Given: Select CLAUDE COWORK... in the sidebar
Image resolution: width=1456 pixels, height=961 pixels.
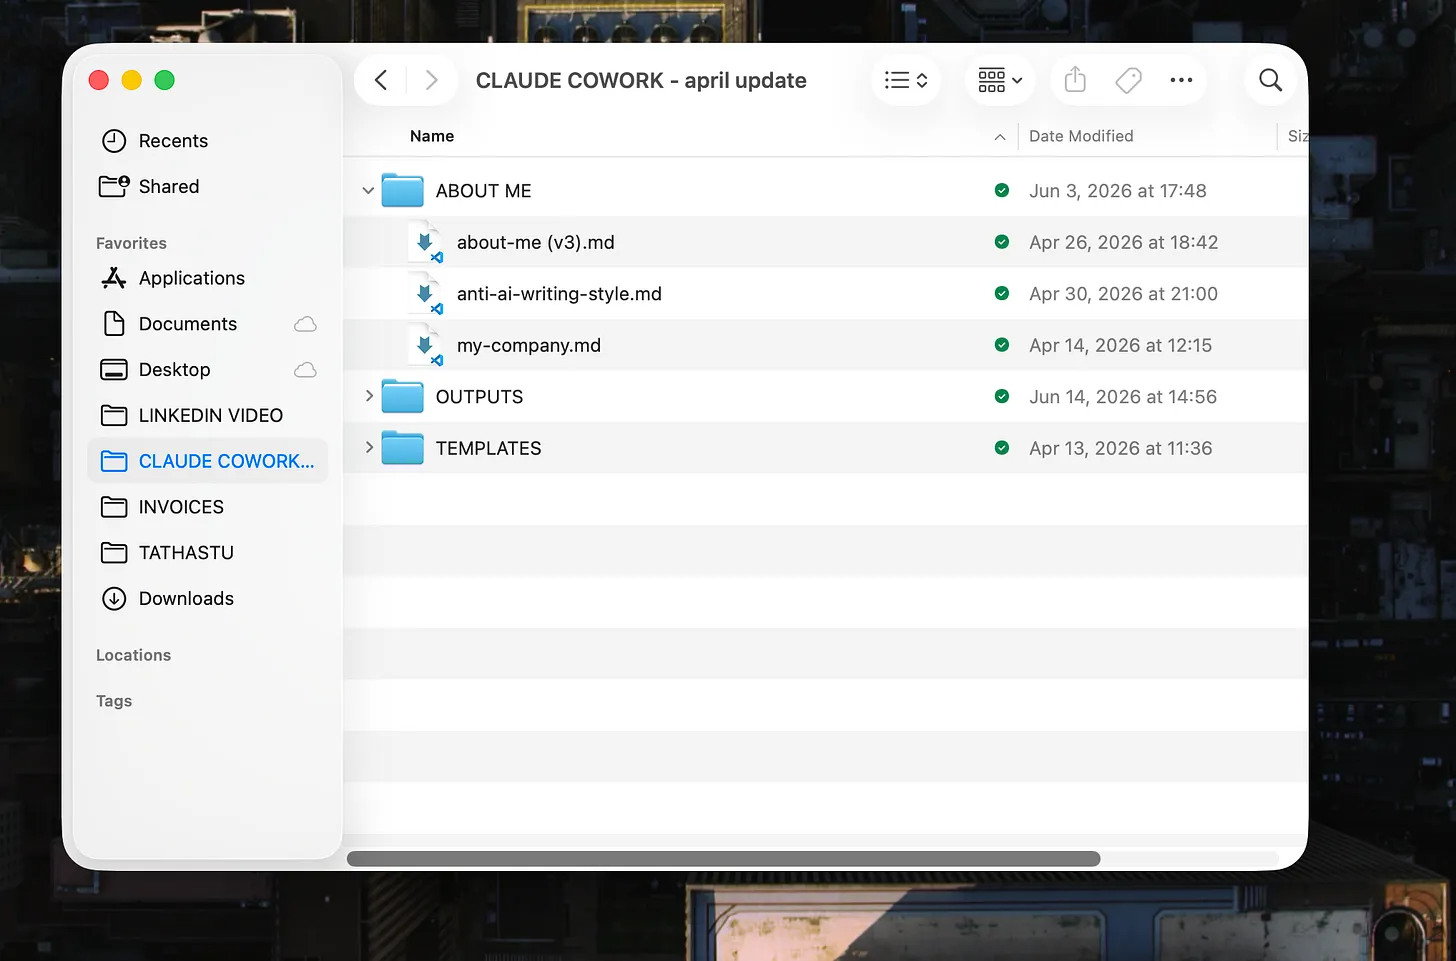Looking at the screenshot, I should coord(207,461).
